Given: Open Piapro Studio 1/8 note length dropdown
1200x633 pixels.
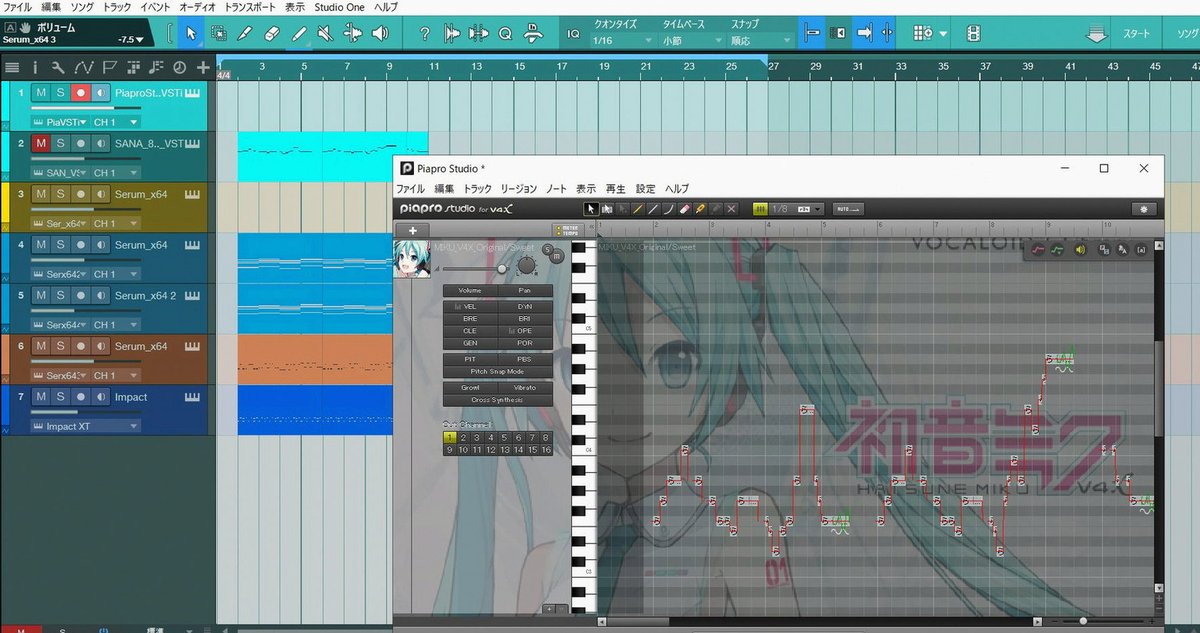Looking at the screenshot, I should tap(796, 208).
